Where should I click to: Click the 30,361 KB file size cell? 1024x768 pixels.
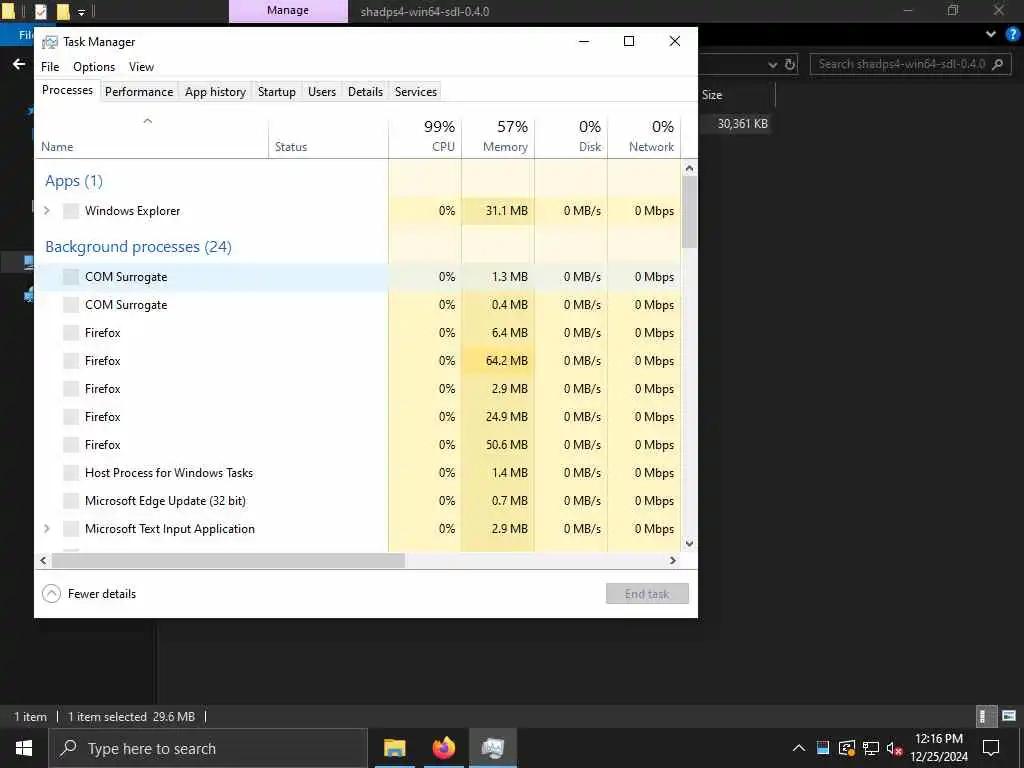[x=743, y=123]
